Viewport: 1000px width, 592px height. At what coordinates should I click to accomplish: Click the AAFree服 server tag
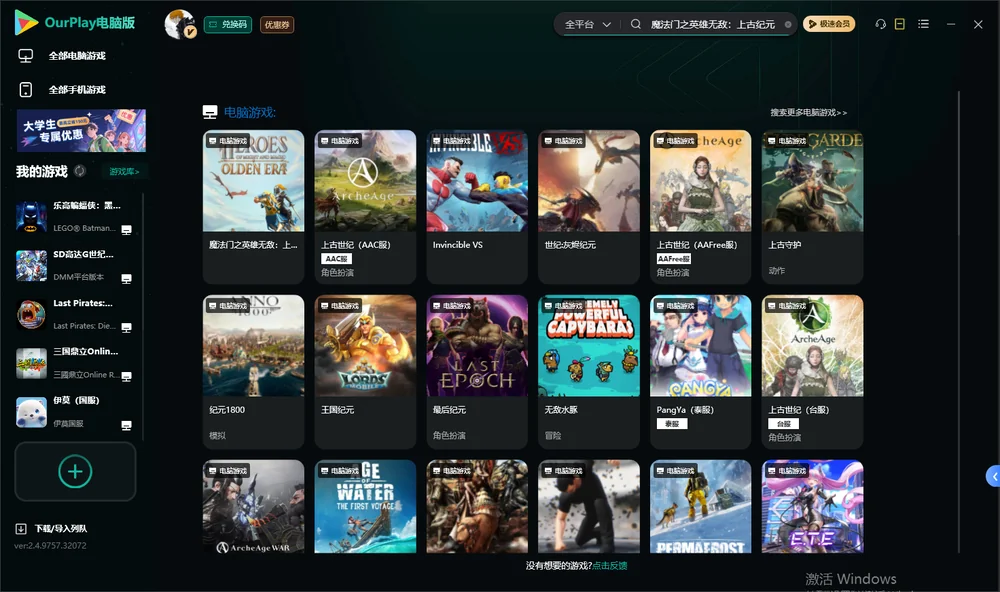674,259
